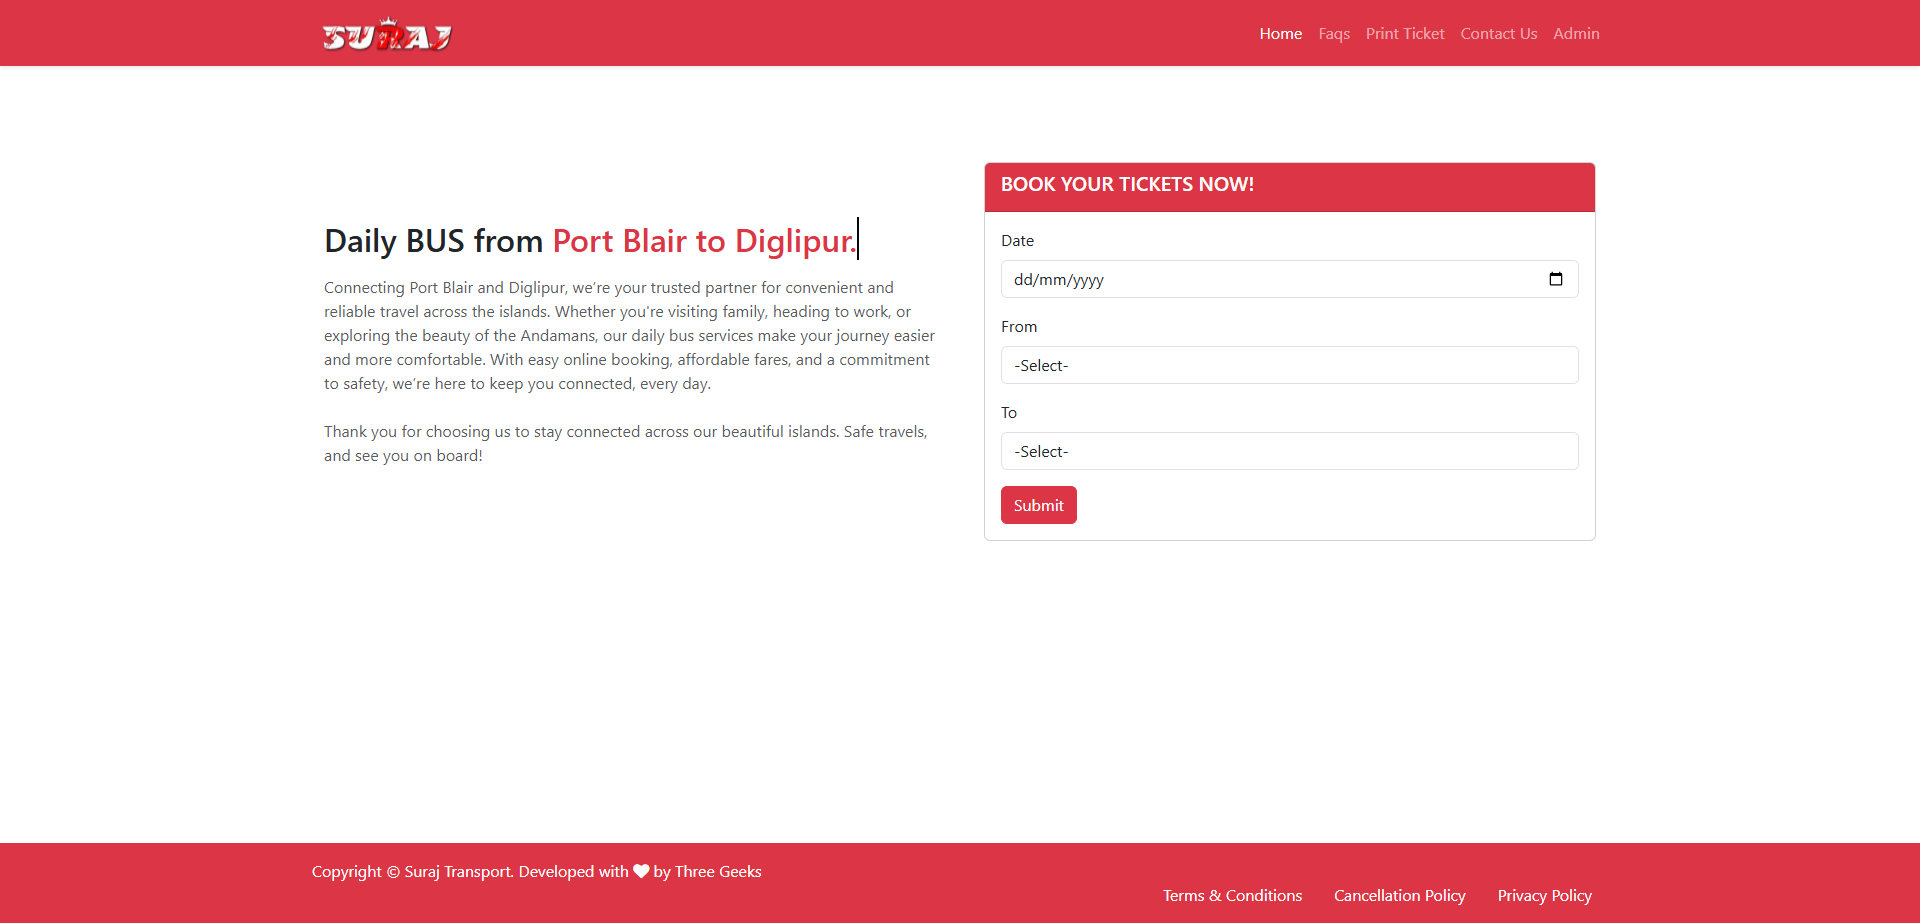Image resolution: width=1920 pixels, height=923 pixels.
Task: Click the 'Daily BUS from' heading text
Action: (x=433, y=241)
